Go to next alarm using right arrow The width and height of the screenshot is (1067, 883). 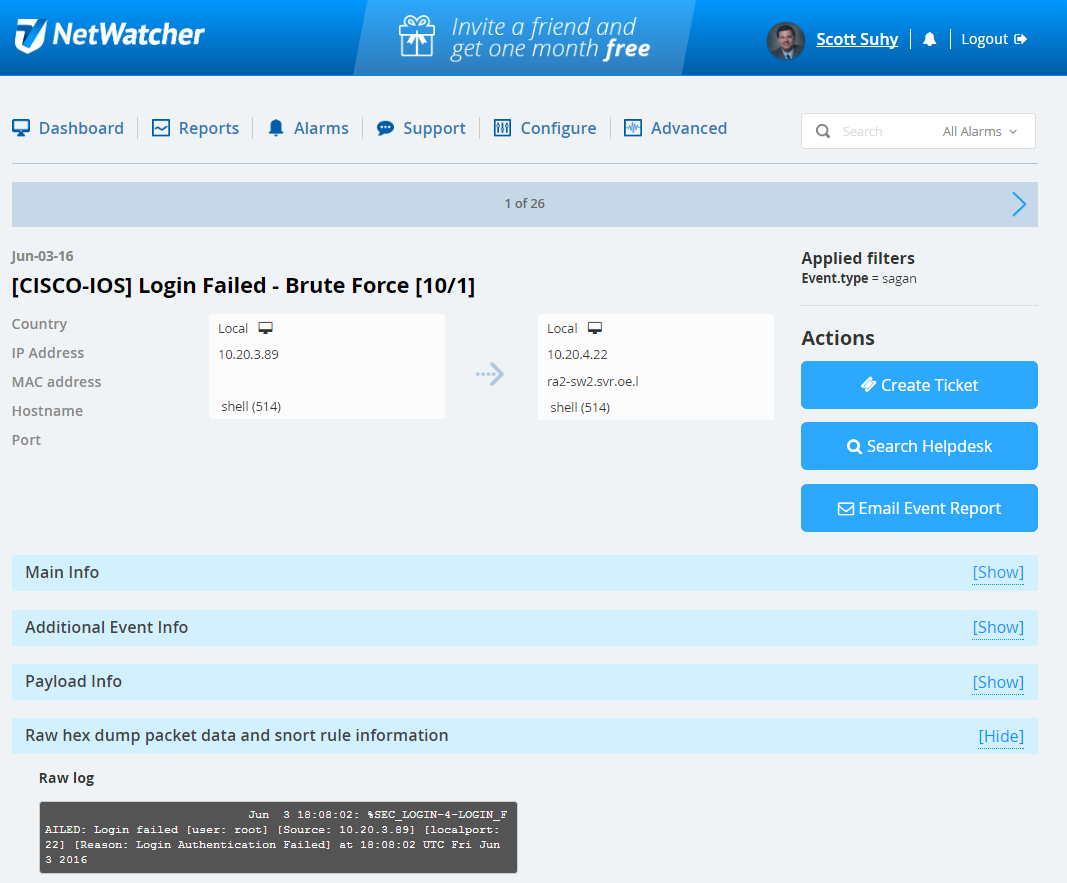(x=1018, y=204)
